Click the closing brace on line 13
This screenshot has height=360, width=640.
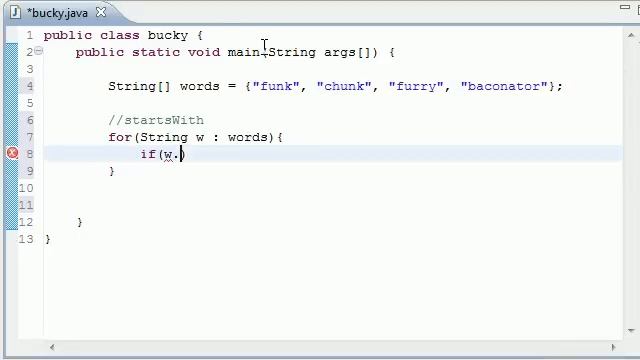tap(48, 240)
